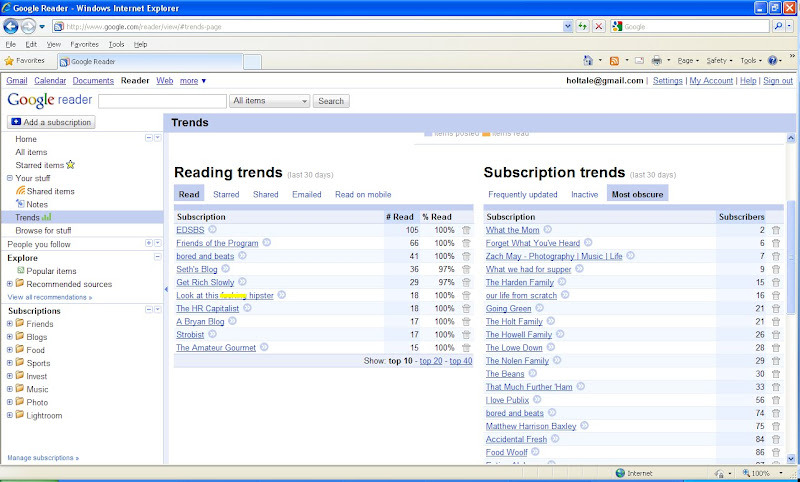This screenshot has height=482, width=800.
Task: Click the search magnifier icon
Action: 778,26
